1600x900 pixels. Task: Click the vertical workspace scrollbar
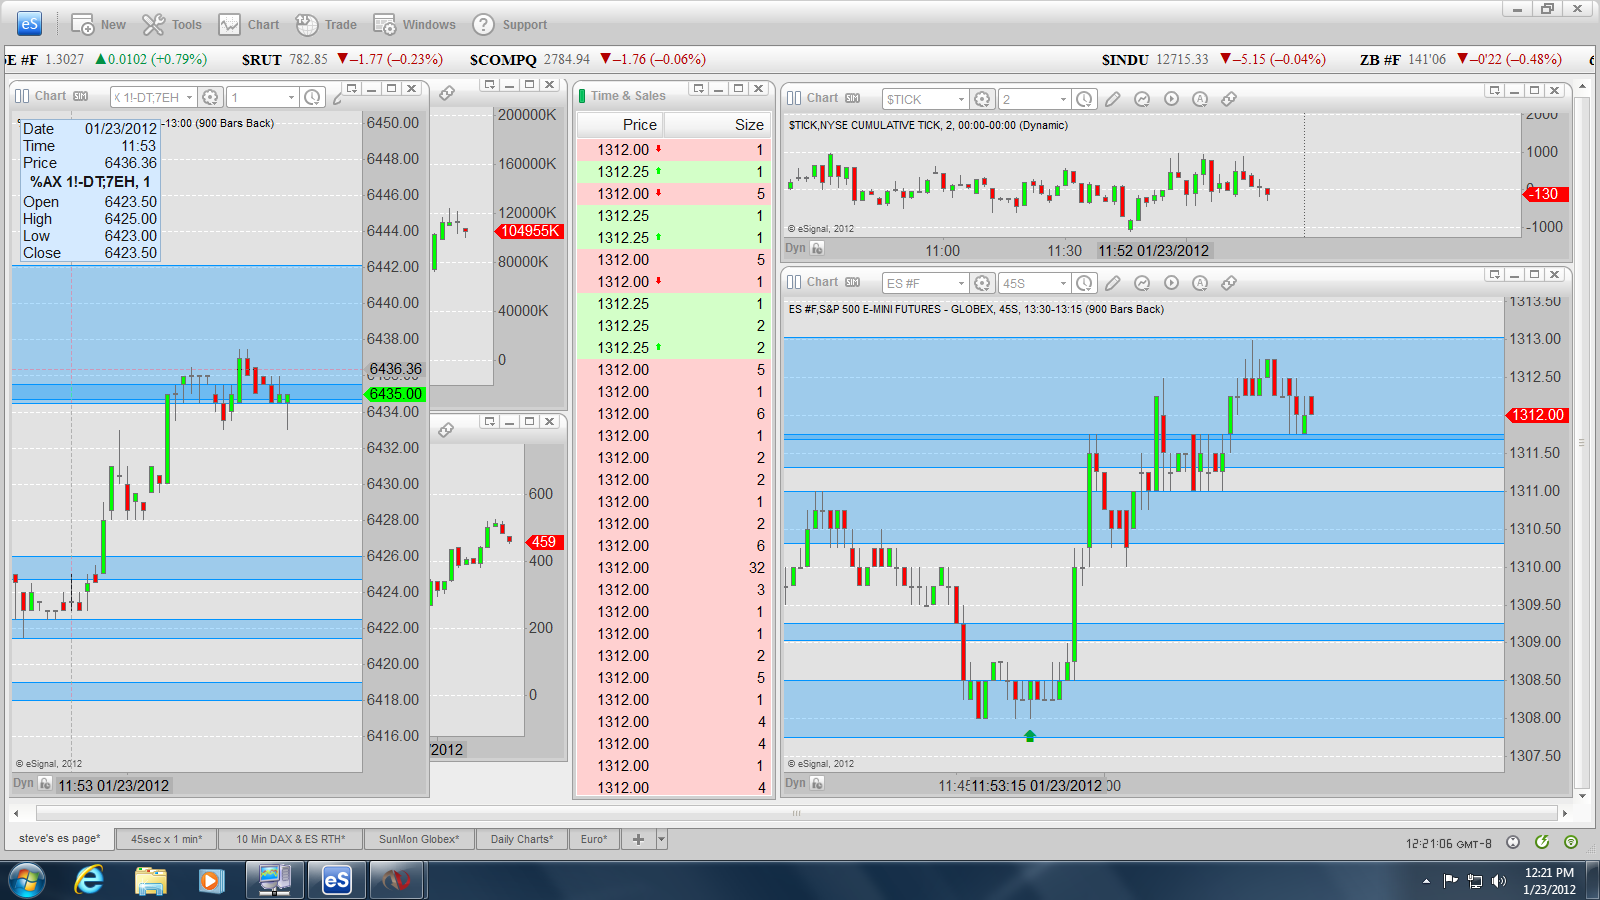(1582, 441)
